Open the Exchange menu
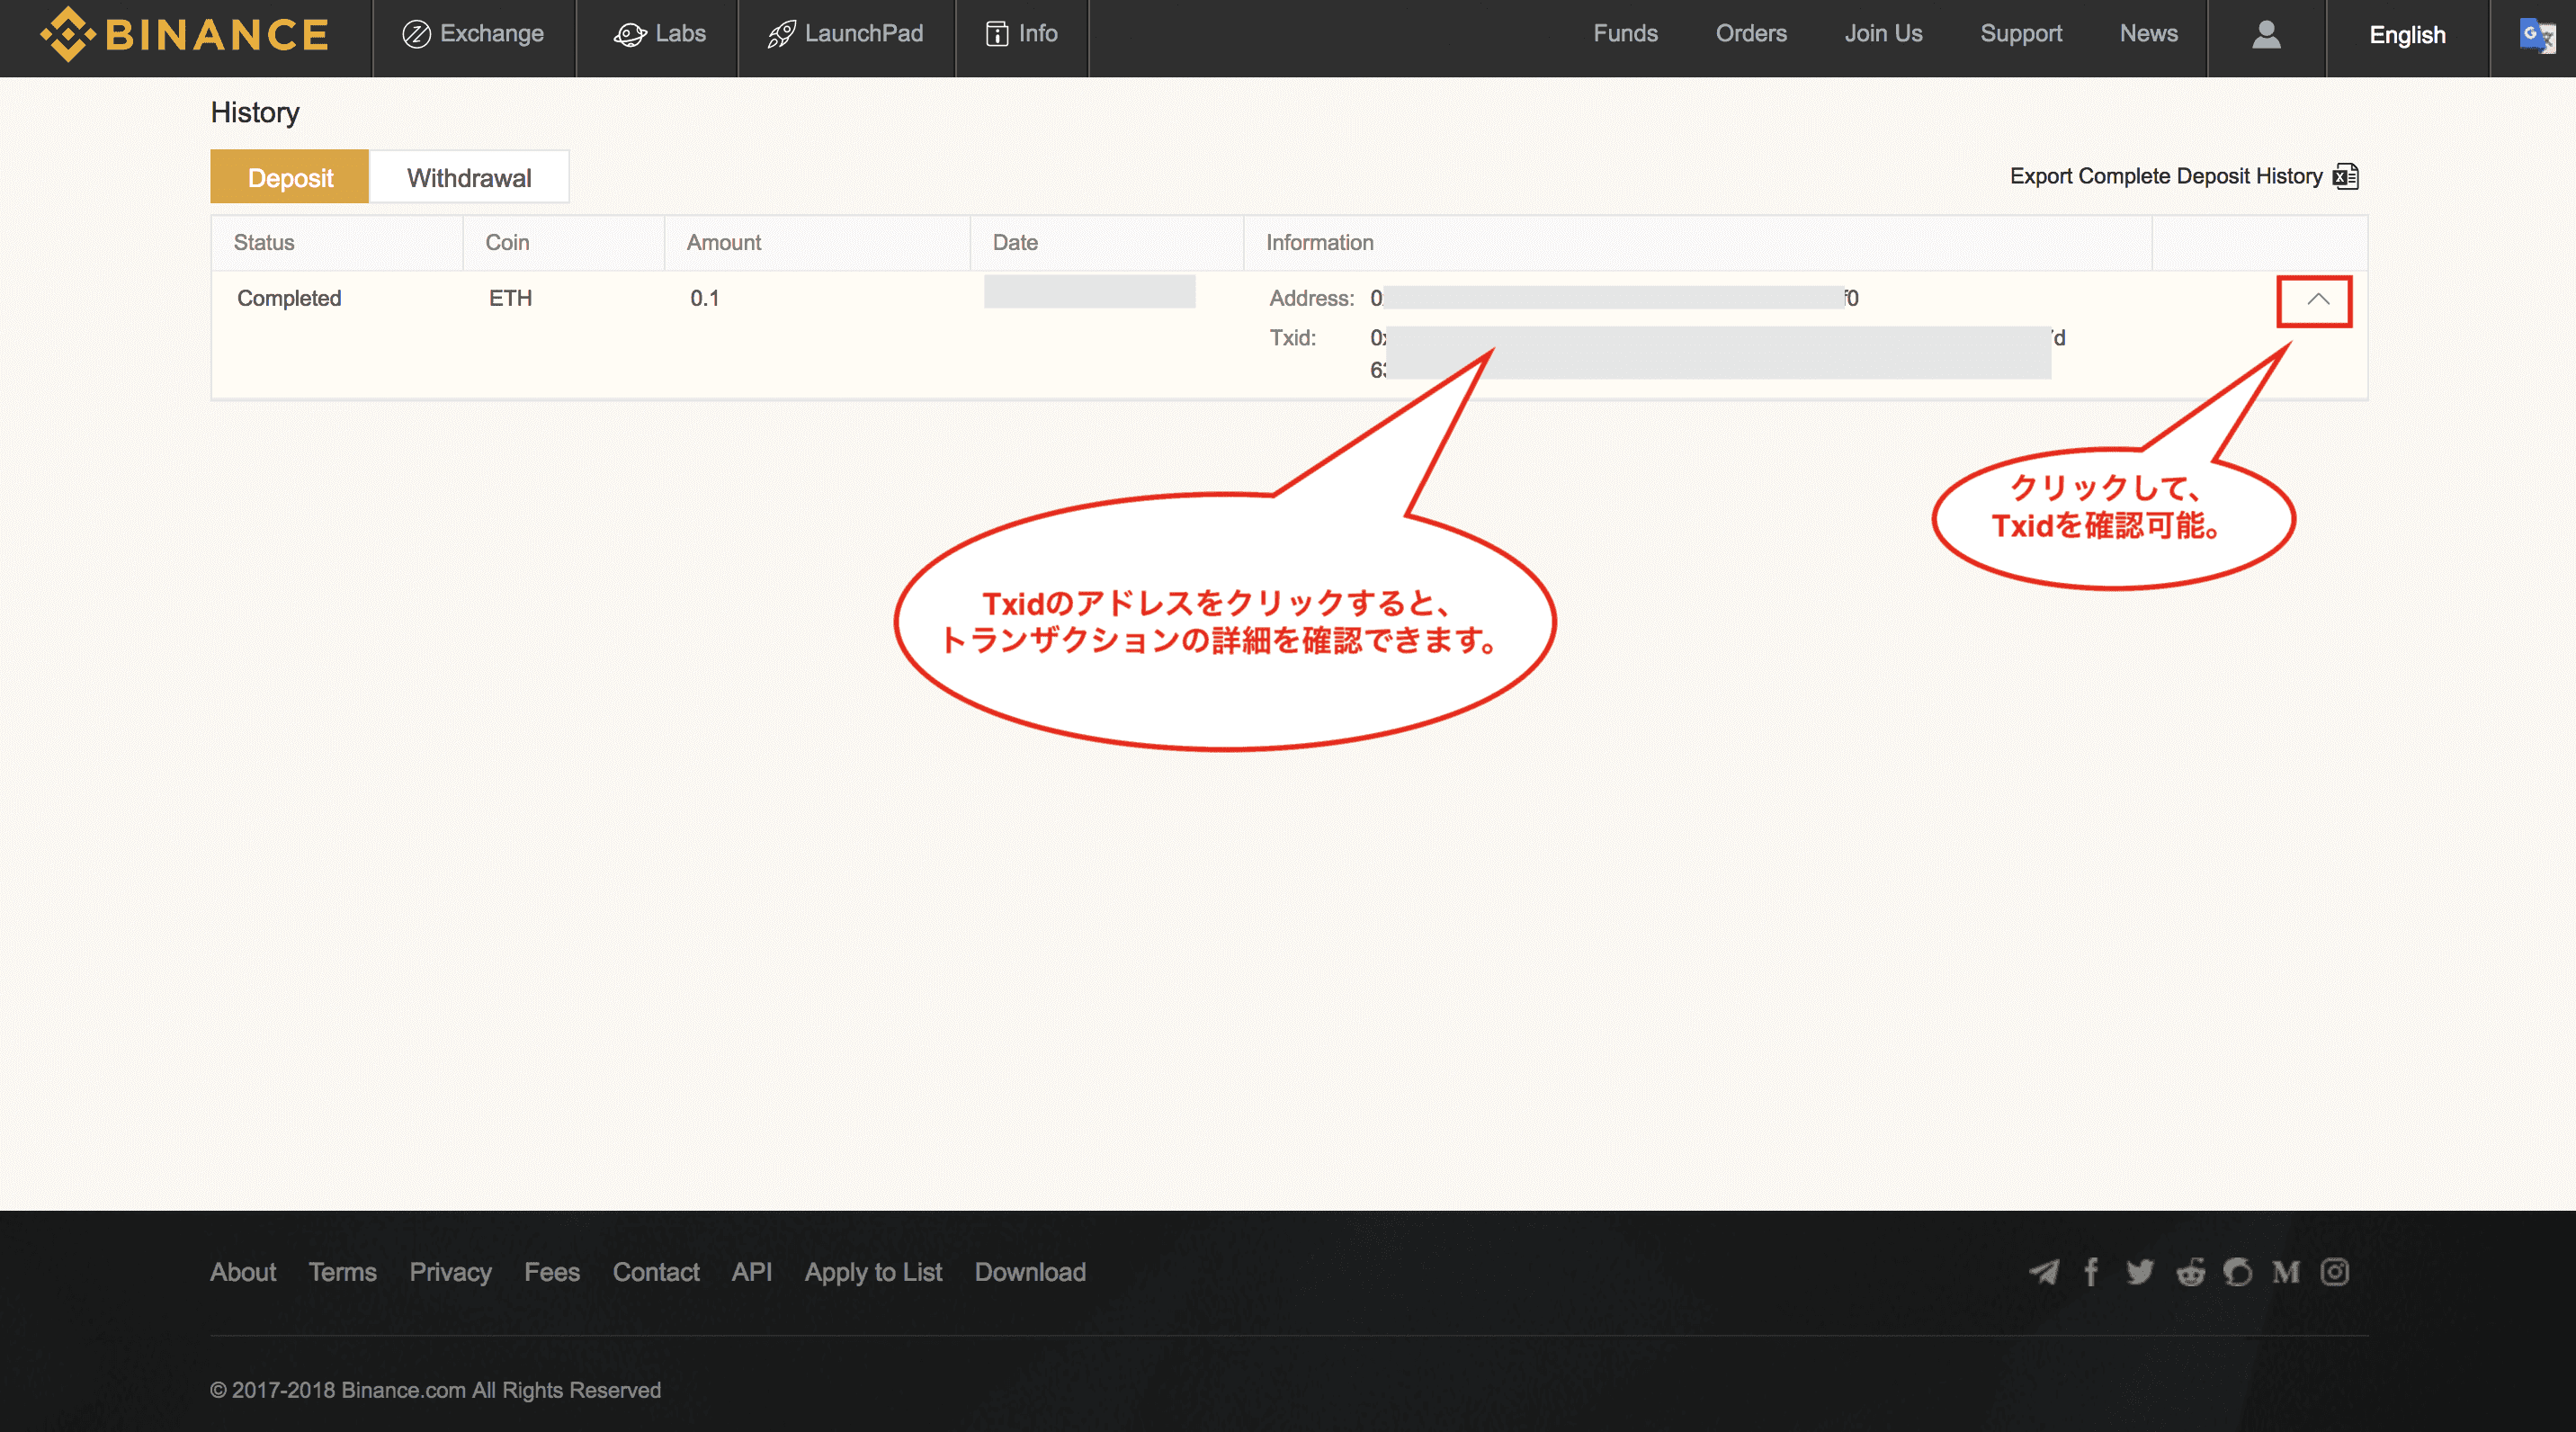 [x=473, y=34]
